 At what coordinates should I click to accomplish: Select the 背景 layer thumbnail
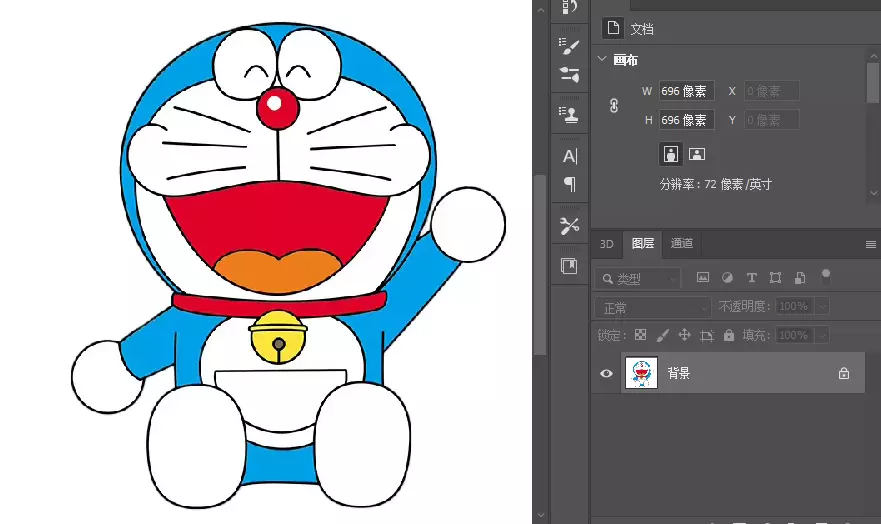(641, 373)
